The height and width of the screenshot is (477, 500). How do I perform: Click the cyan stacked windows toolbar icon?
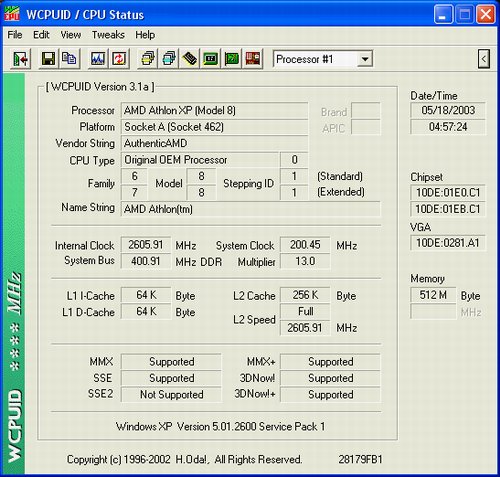(169, 59)
